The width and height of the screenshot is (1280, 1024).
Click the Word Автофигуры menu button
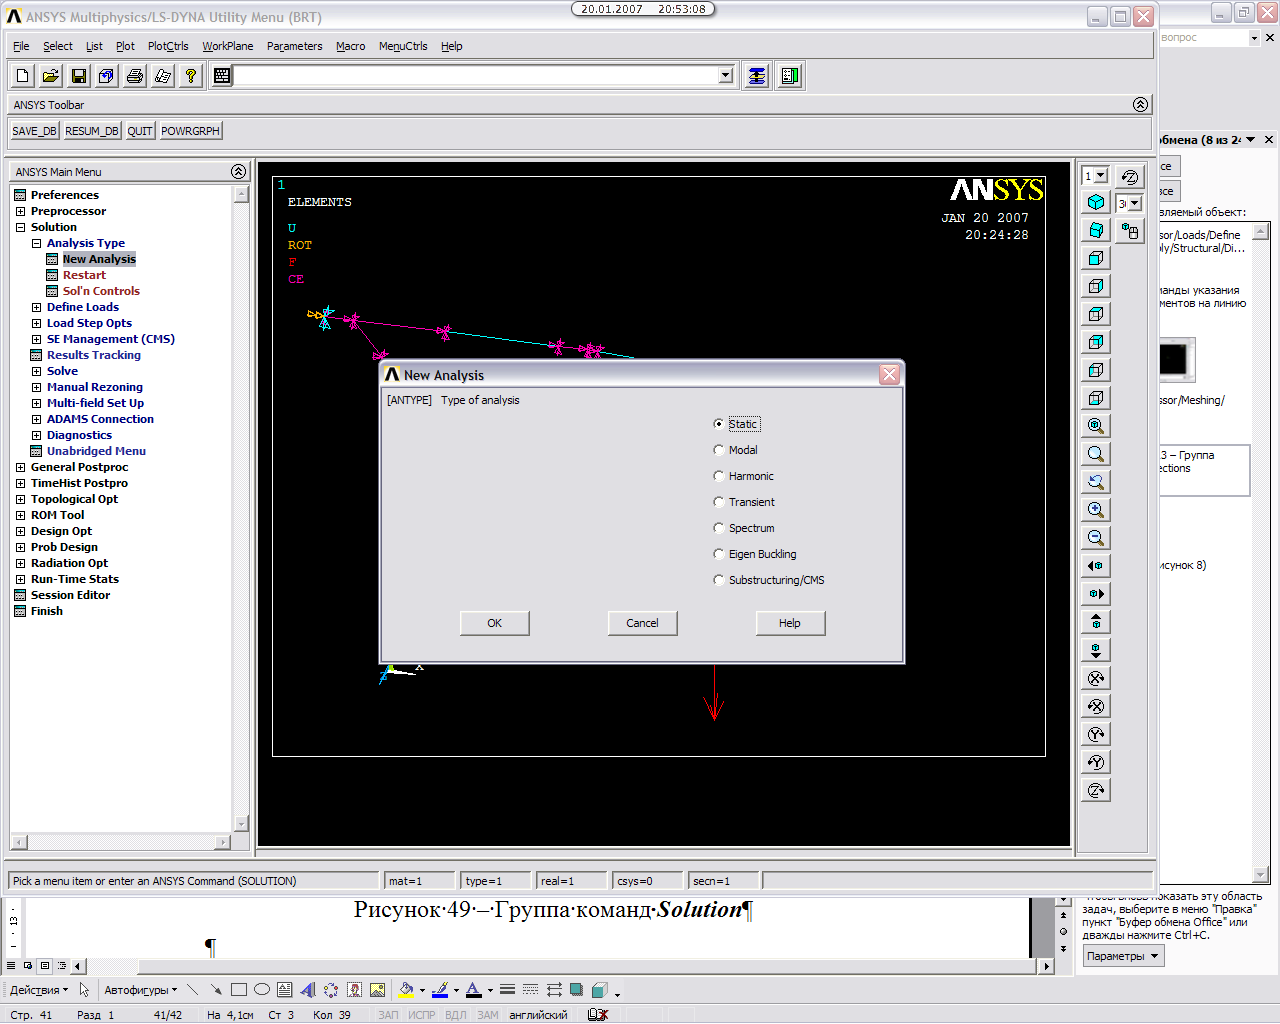(x=140, y=990)
